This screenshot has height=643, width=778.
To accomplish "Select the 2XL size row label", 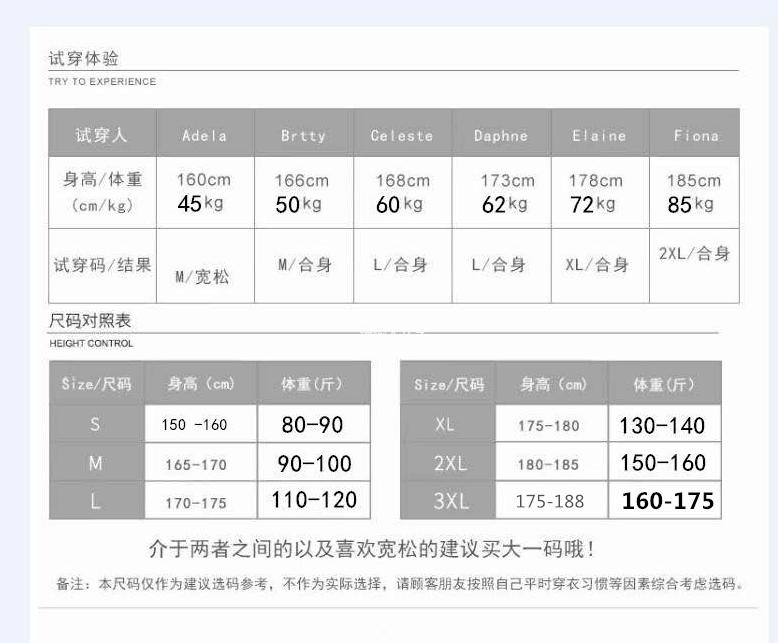I will (x=448, y=462).
